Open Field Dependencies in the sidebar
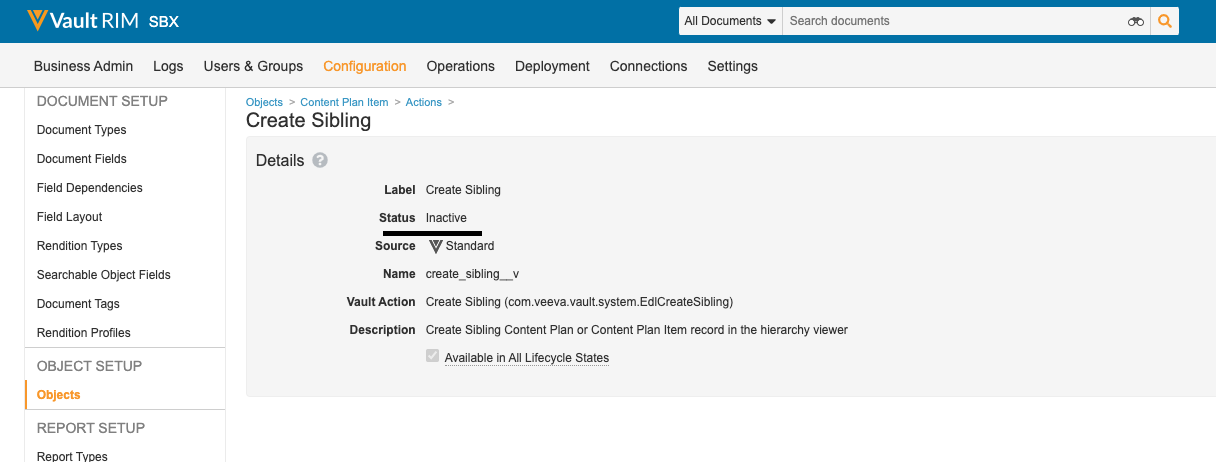The image size is (1216, 462). point(89,188)
